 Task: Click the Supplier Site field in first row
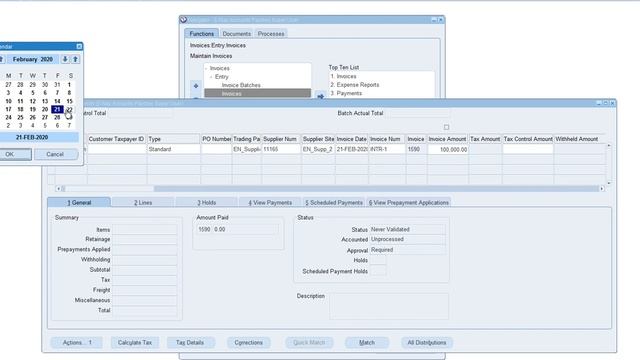318,149
